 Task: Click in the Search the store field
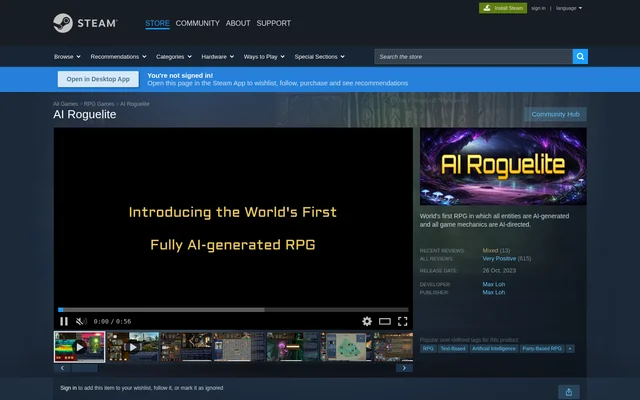[x=473, y=56]
